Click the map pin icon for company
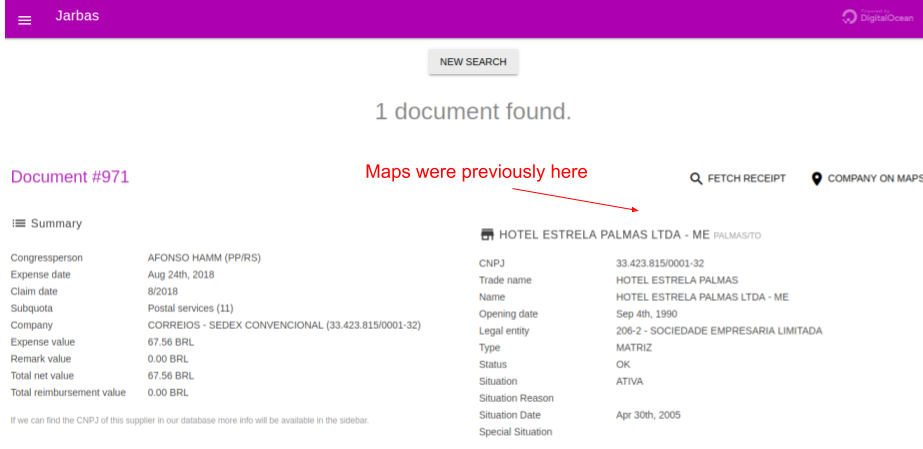This screenshot has width=923, height=449. click(x=816, y=179)
